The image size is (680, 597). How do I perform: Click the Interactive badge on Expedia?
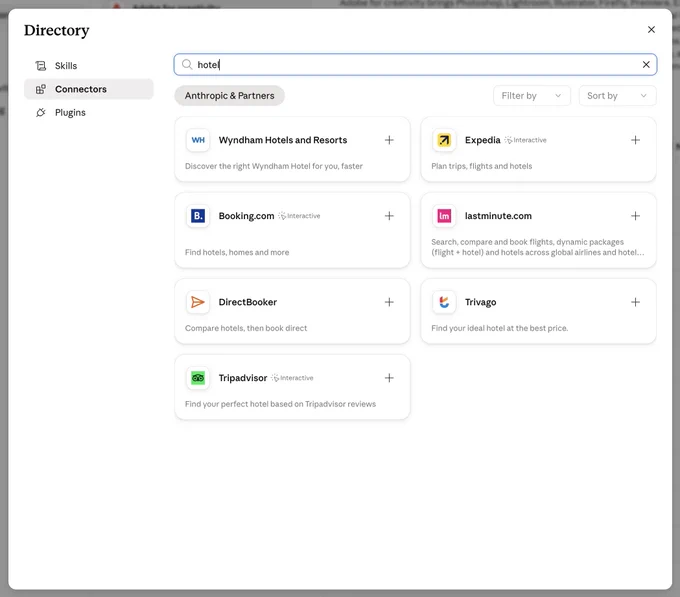point(526,140)
